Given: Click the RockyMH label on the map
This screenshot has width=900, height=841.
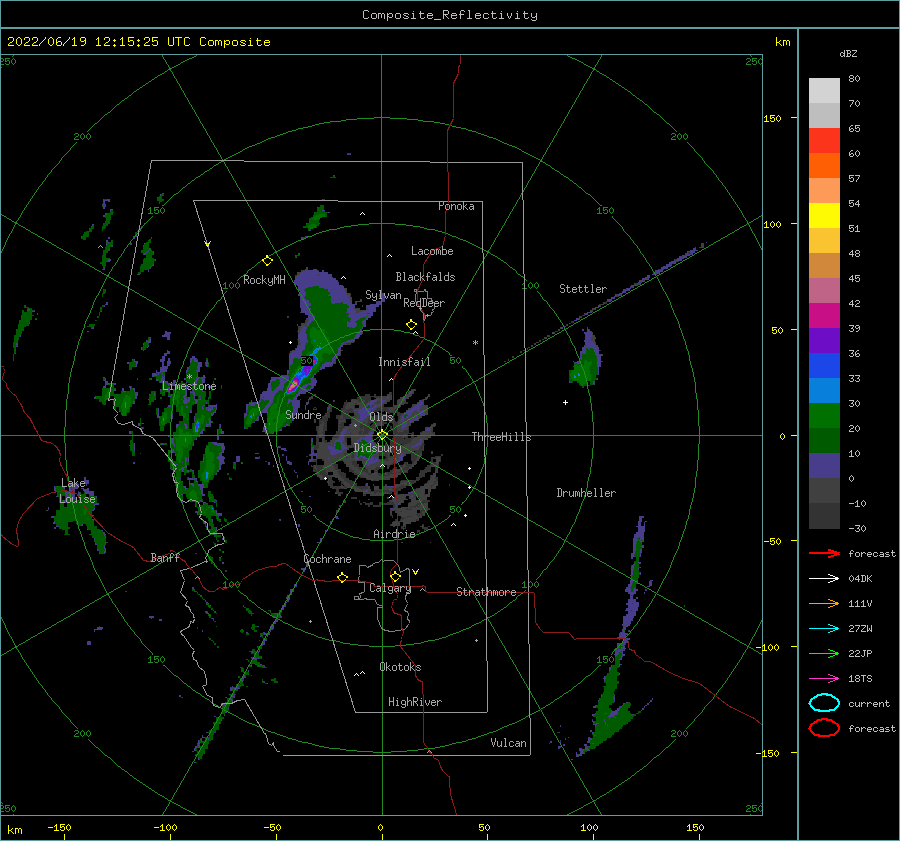Looking at the screenshot, I should click(264, 280).
